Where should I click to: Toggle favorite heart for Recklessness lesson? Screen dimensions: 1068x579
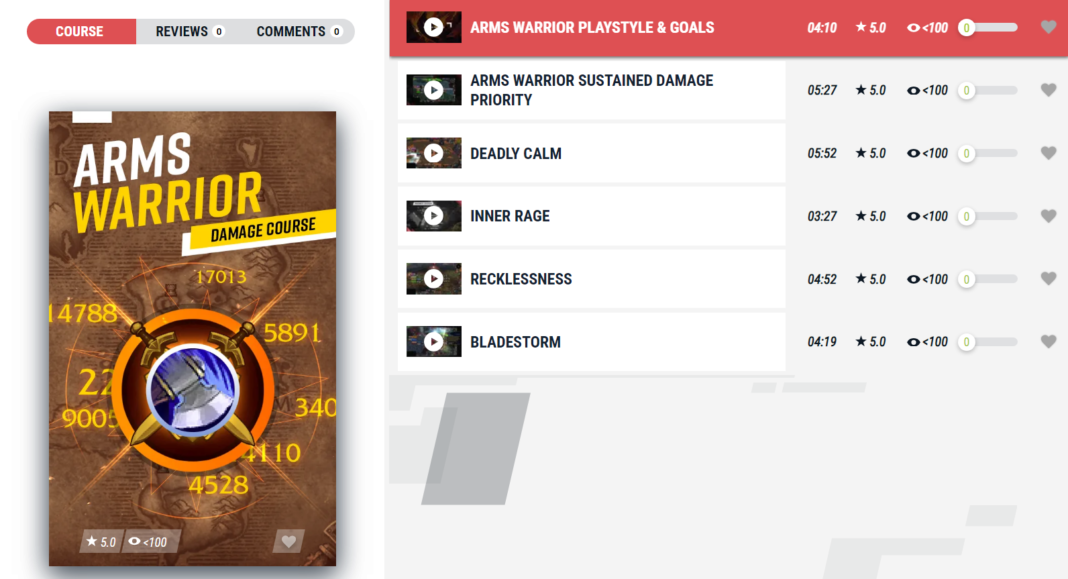1048,279
